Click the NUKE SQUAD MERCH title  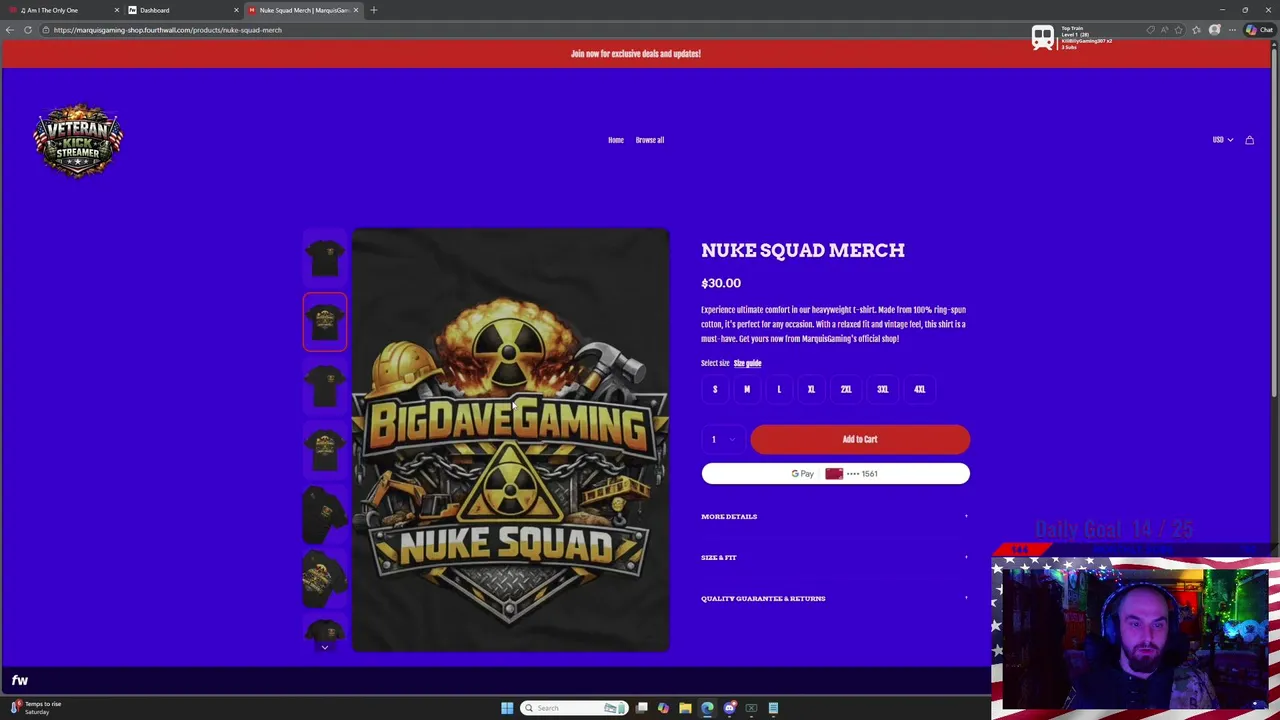(803, 250)
